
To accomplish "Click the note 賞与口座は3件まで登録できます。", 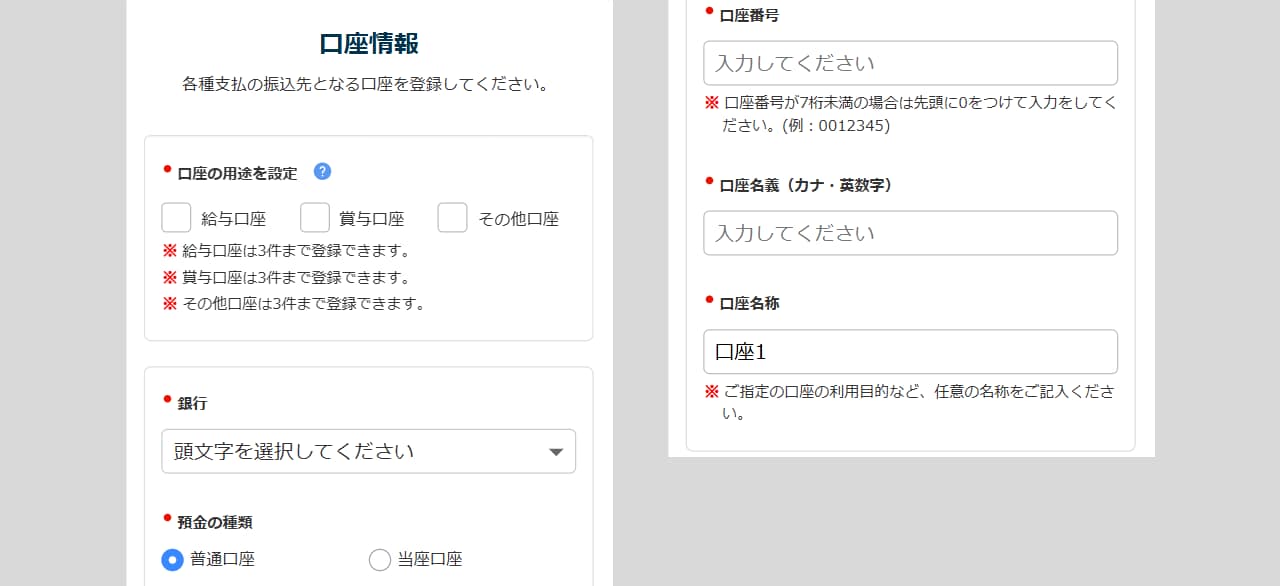I will pyautogui.click(x=295, y=277).
